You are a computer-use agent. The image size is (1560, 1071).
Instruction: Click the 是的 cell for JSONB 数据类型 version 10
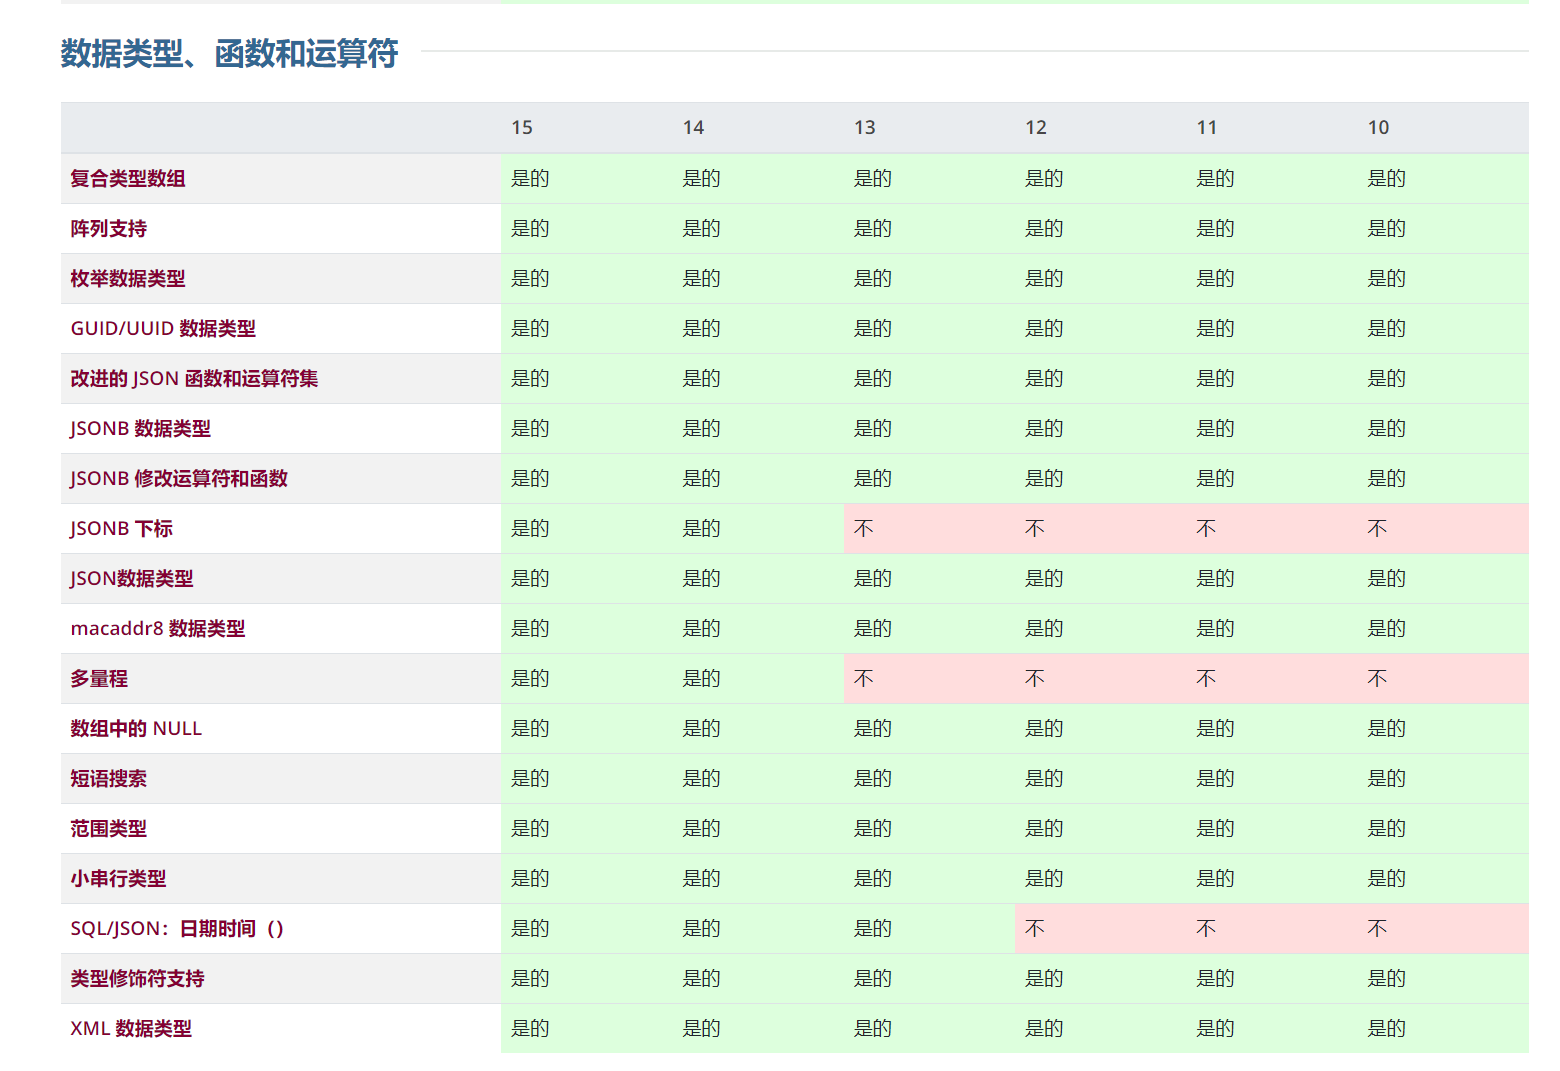point(1443,429)
